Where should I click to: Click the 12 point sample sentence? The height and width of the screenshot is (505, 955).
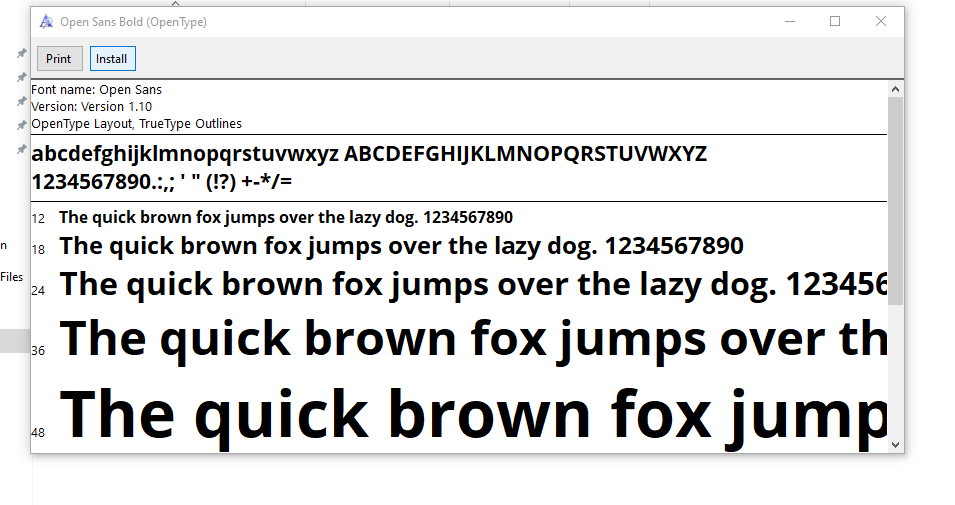[x=286, y=217]
